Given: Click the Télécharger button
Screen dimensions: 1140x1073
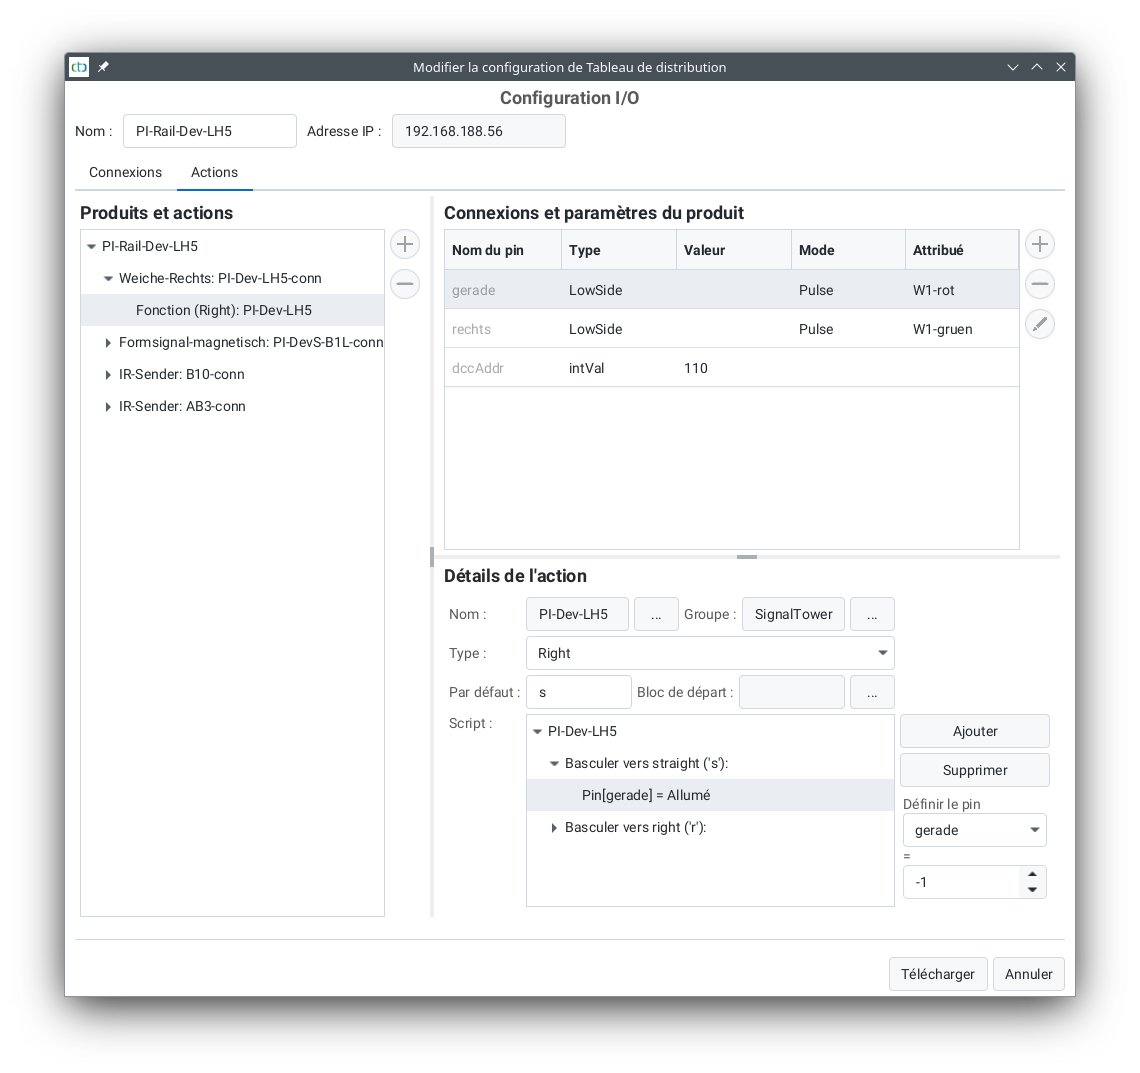Looking at the screenshot, I should (x=937, y=974).
